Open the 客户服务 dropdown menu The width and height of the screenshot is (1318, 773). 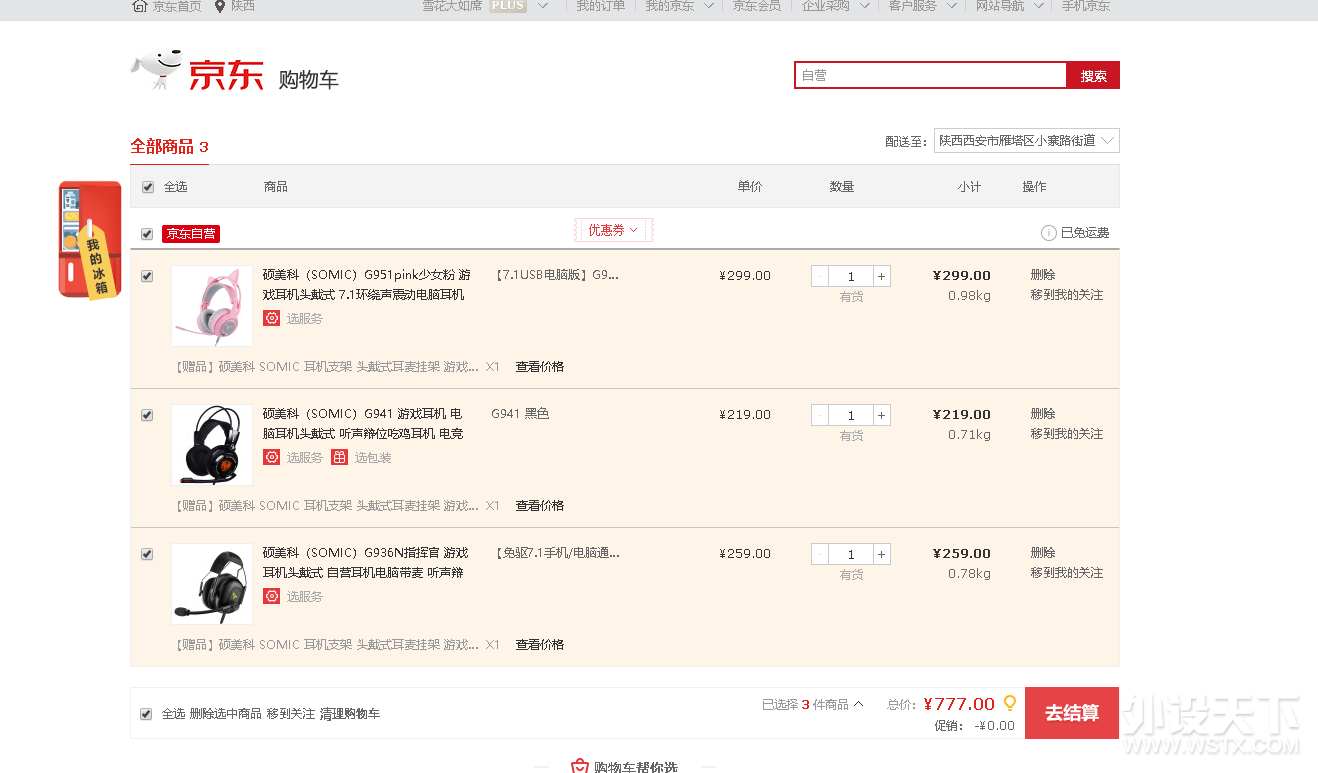tap(922, 6)
